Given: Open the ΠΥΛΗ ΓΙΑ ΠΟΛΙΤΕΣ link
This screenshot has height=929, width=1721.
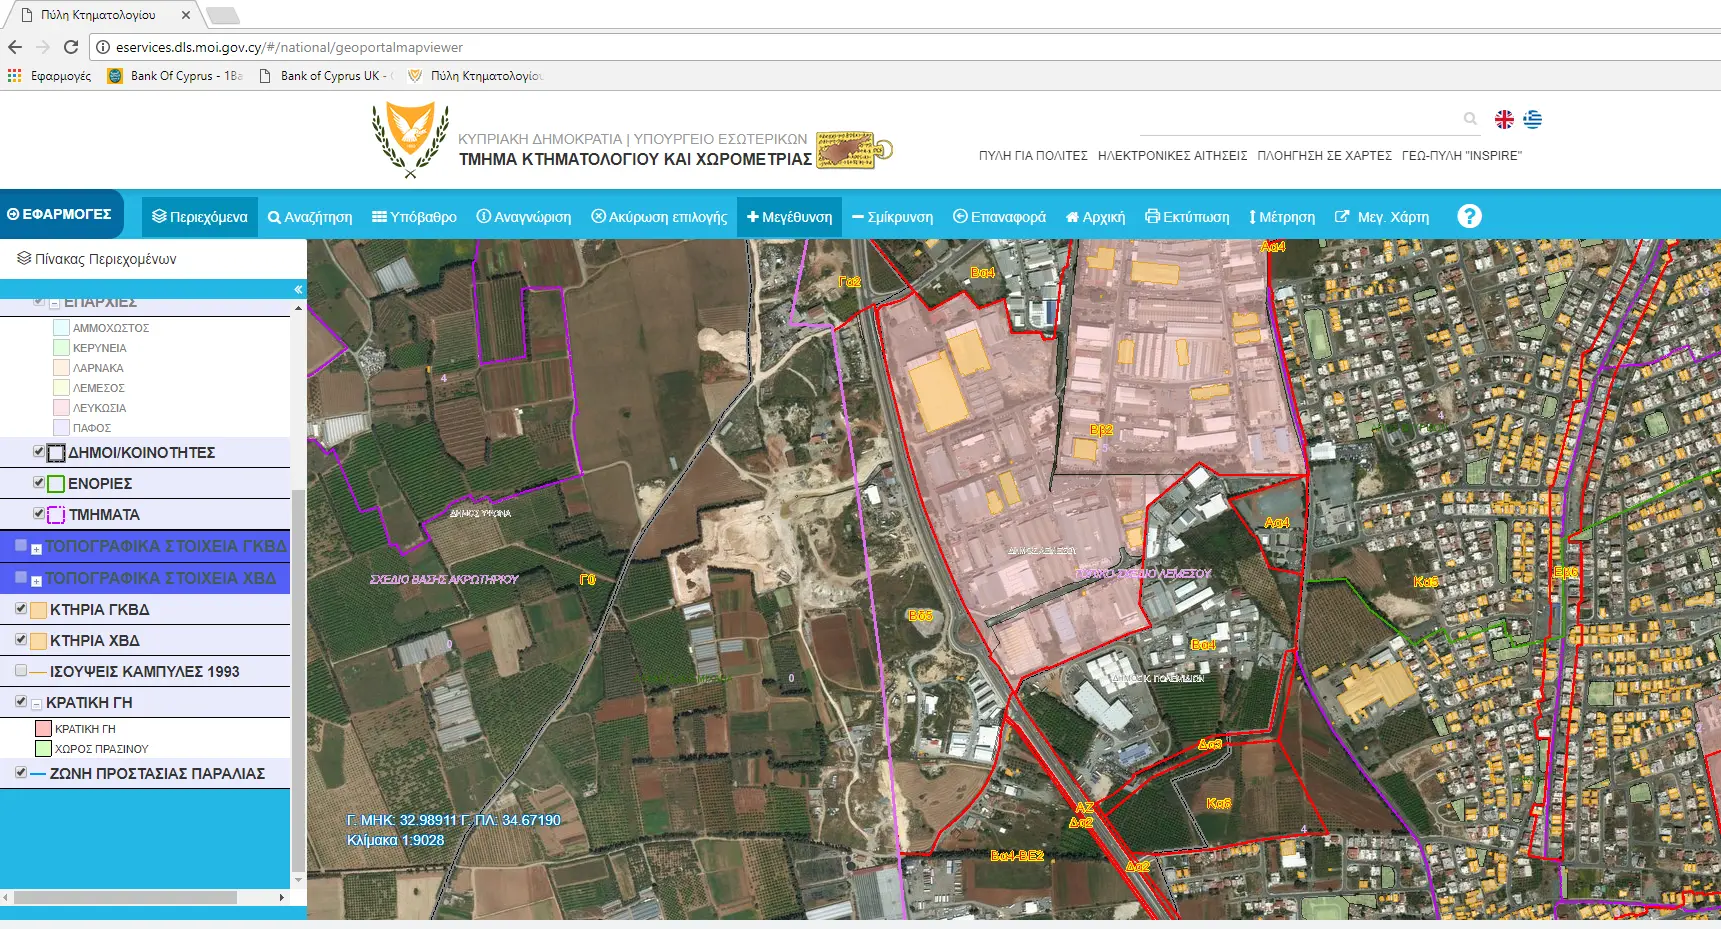Looking at the screenshot, I should [1032, 156].
